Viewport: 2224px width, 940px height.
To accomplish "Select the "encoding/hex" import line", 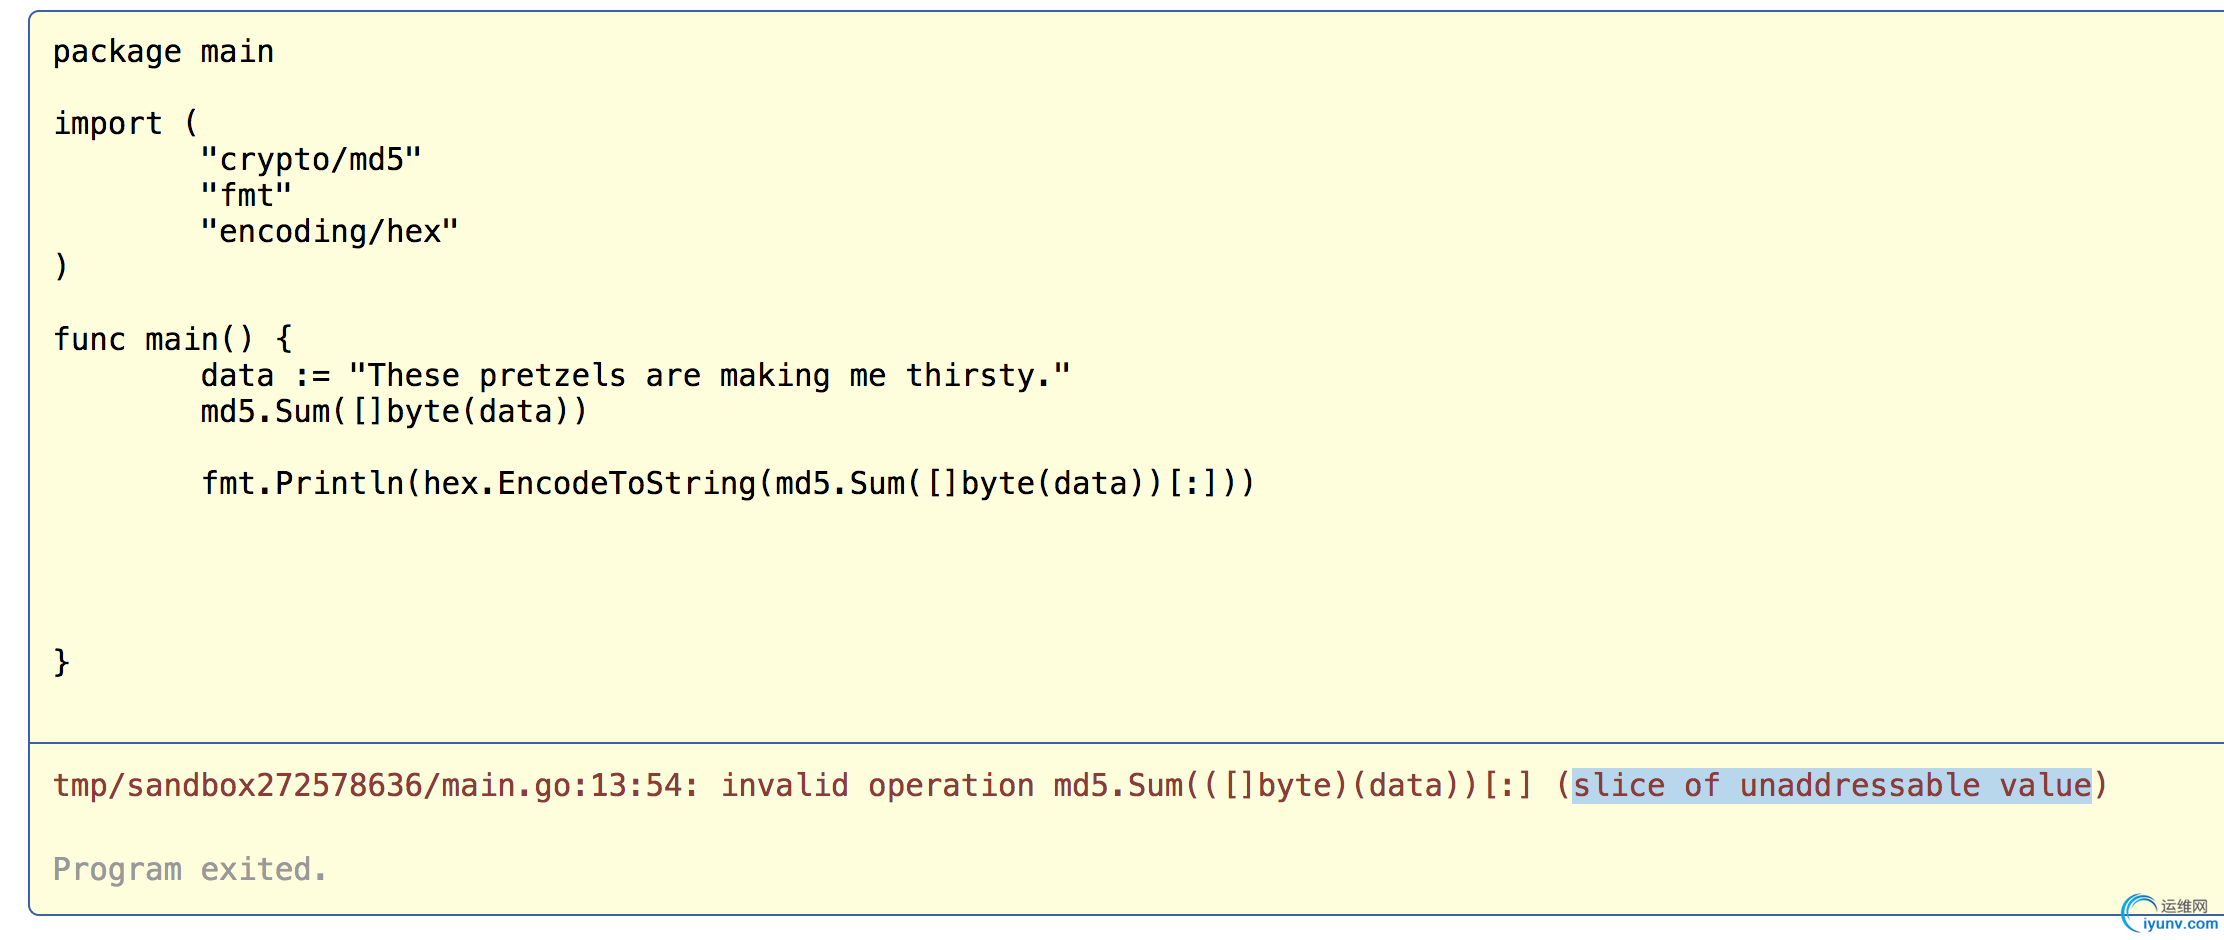I will point(329,232).
